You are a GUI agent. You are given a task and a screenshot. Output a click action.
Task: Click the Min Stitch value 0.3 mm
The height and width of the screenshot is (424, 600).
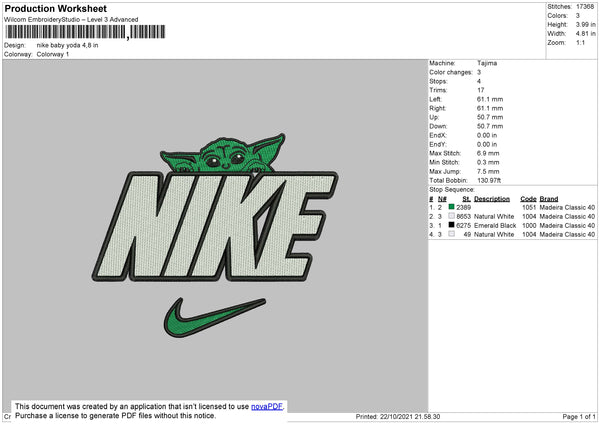pyautogui.click(x=488, y=162)
